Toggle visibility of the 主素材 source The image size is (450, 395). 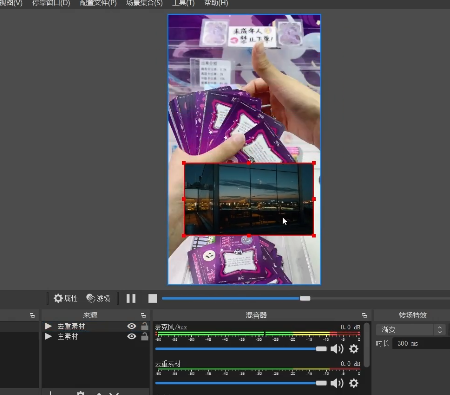(132, 336)
